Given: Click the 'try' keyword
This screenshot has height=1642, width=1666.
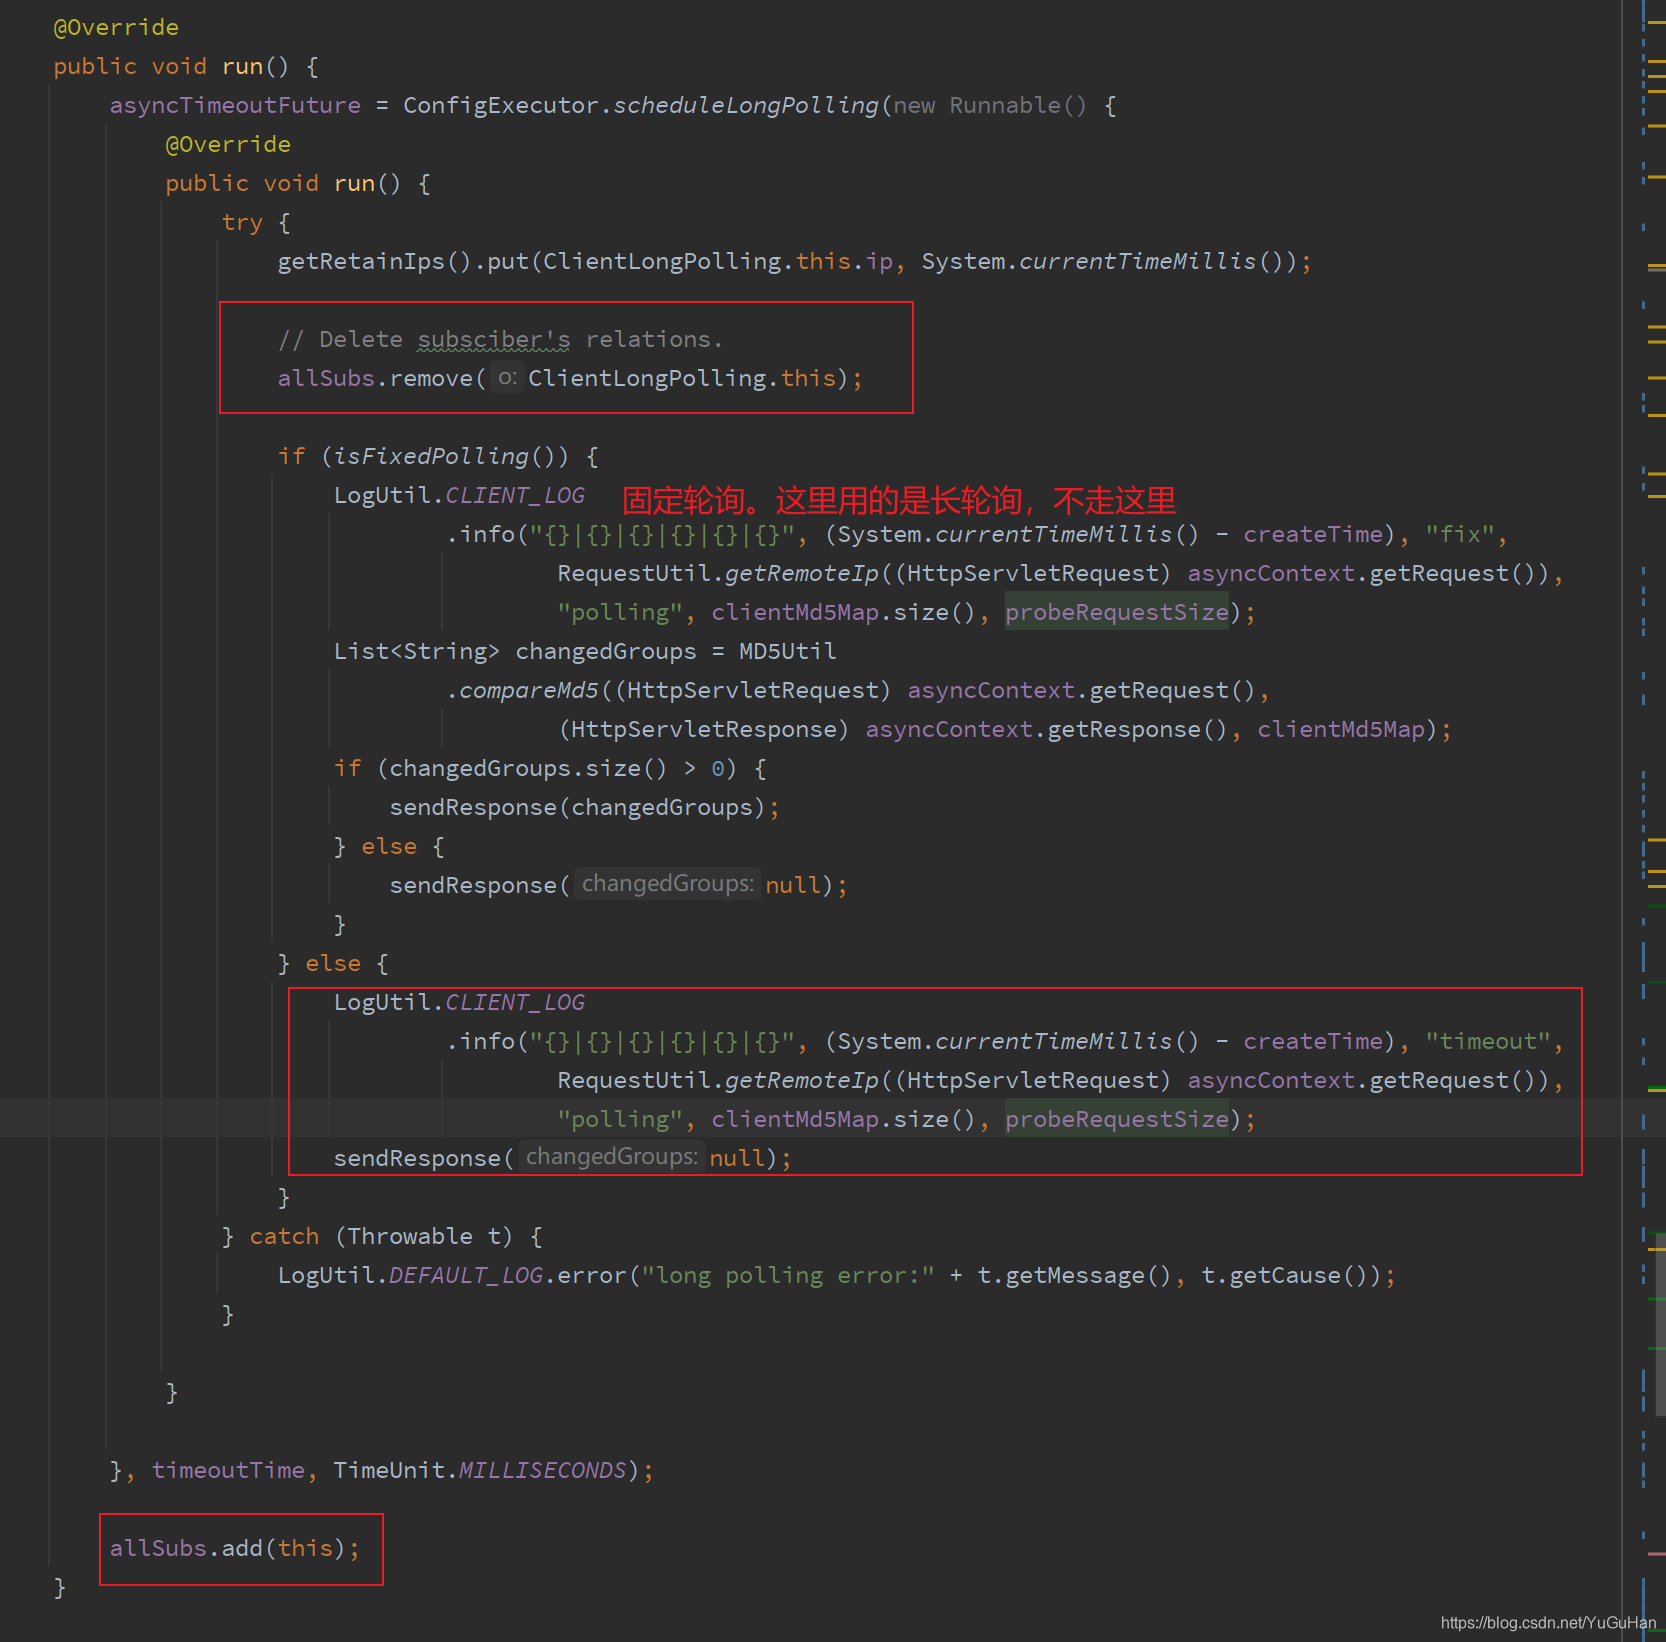Looking at the screenshot, I should [242, 223].
